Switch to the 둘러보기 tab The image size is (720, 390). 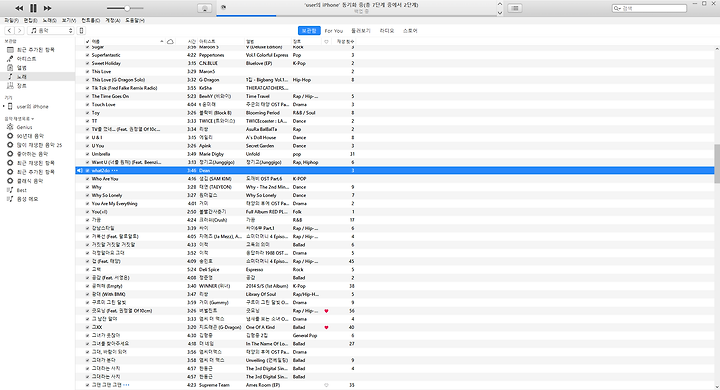pyautogui.click(x=361, y=31)
